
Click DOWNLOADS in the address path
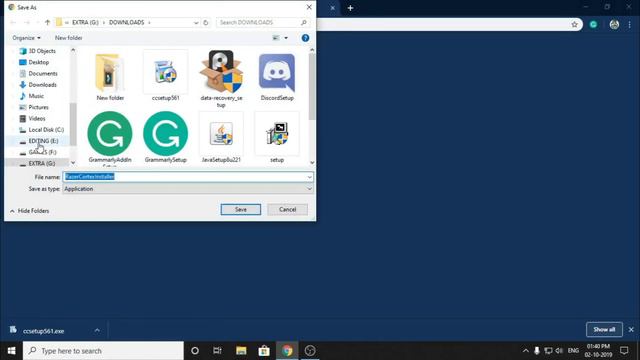127,22
